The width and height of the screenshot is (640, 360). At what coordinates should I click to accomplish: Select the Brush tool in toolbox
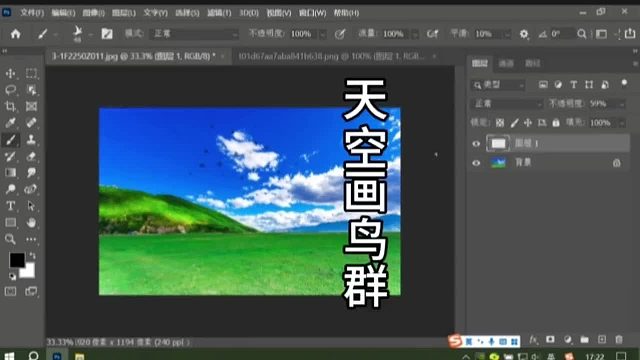10,140
